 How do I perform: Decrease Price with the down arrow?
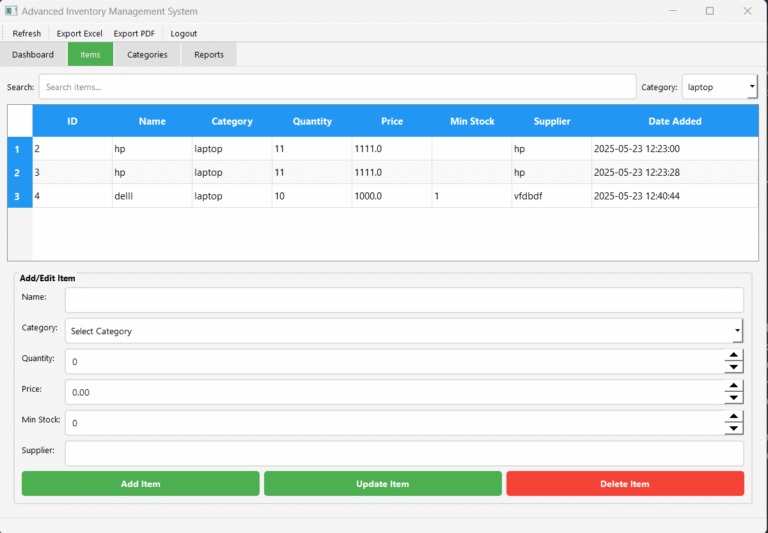pos(734,398)
